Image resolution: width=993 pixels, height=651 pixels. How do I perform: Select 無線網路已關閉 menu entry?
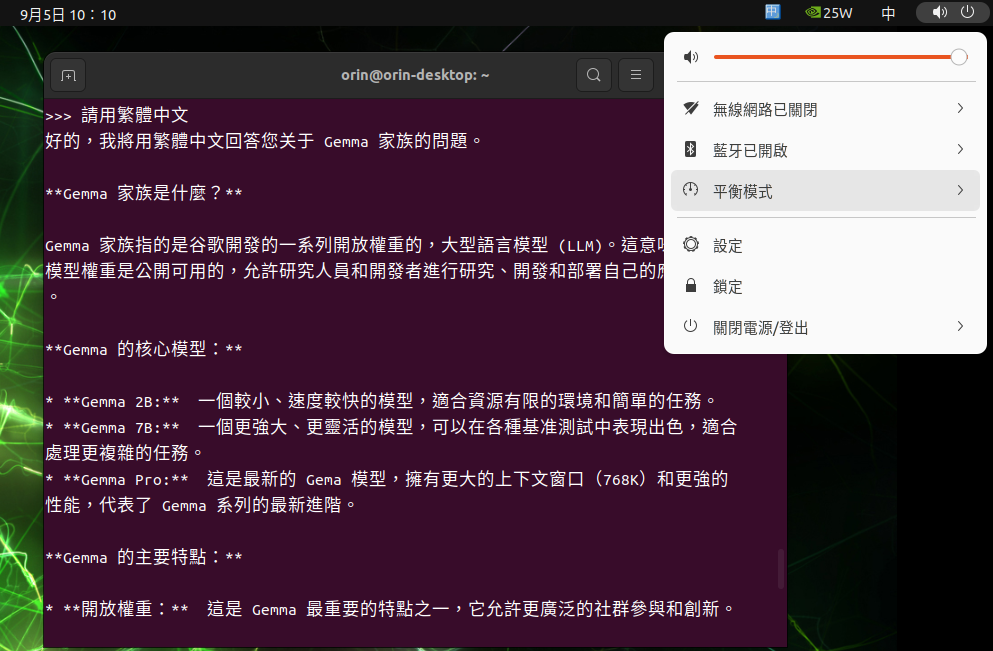825,109
